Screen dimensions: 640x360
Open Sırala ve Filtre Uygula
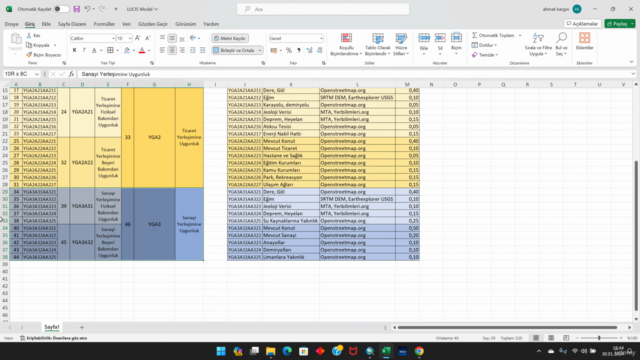tap(538, 44)
